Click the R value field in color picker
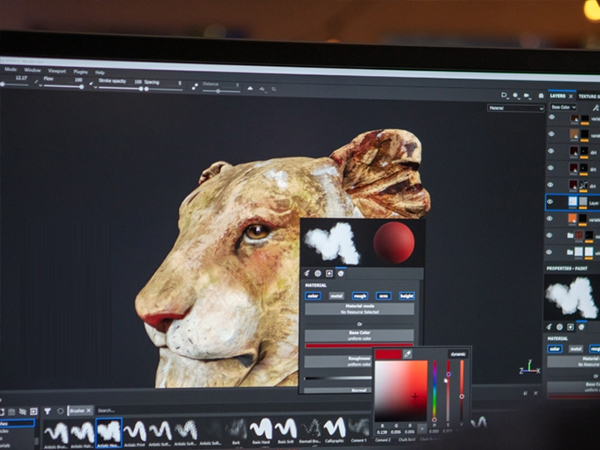Screen dimensions: 600x450 (382, 432)
